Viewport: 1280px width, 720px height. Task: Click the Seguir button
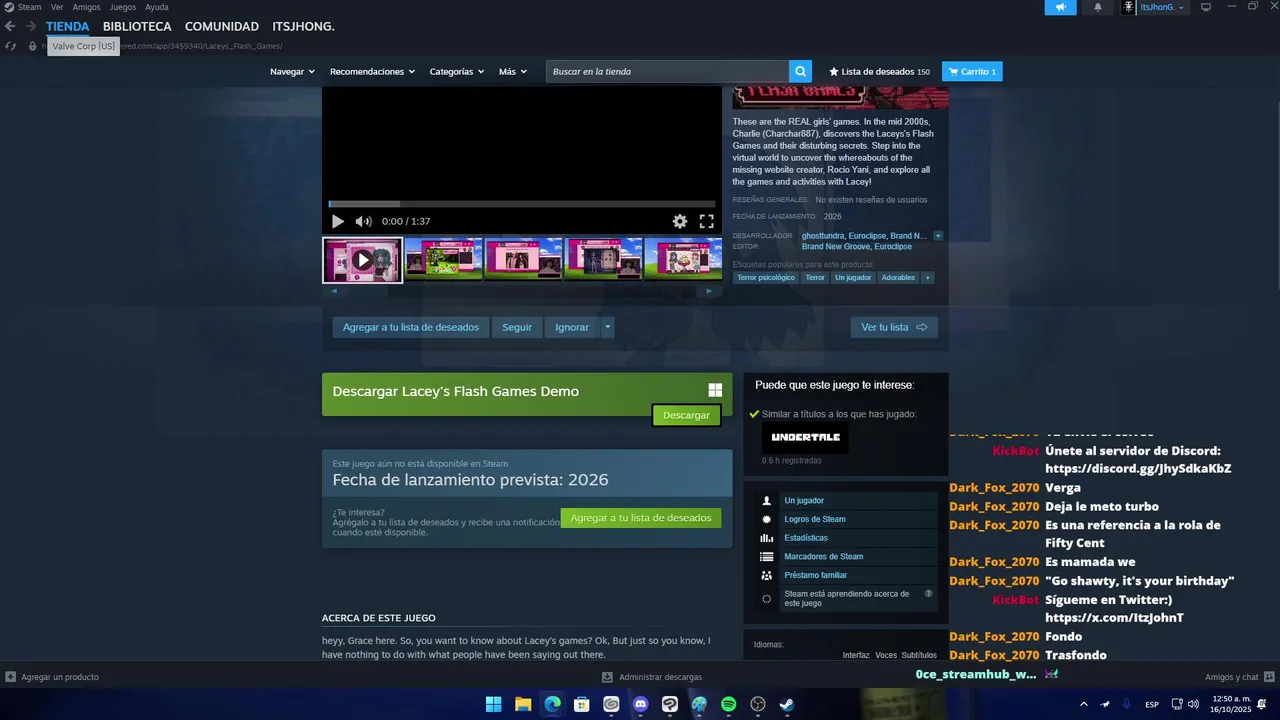(x=517, y=327)
